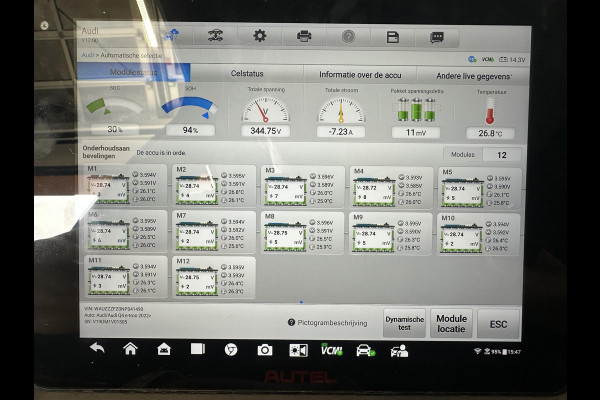
Task: Select the SOH 94% gauge
Action: [190, 111]
